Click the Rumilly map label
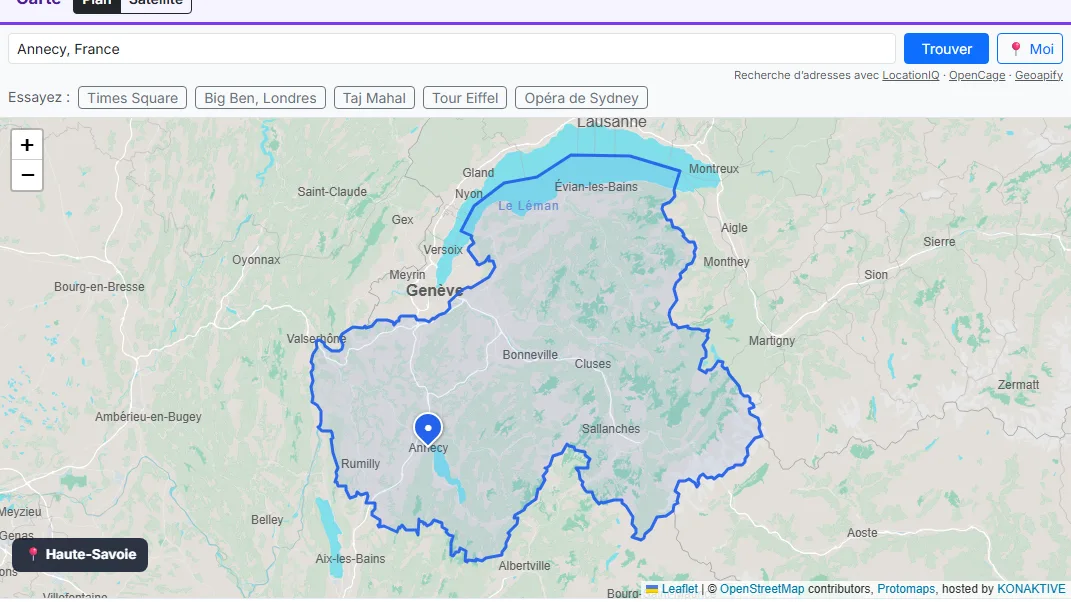The image size is (1071, 602). (360, 464)
